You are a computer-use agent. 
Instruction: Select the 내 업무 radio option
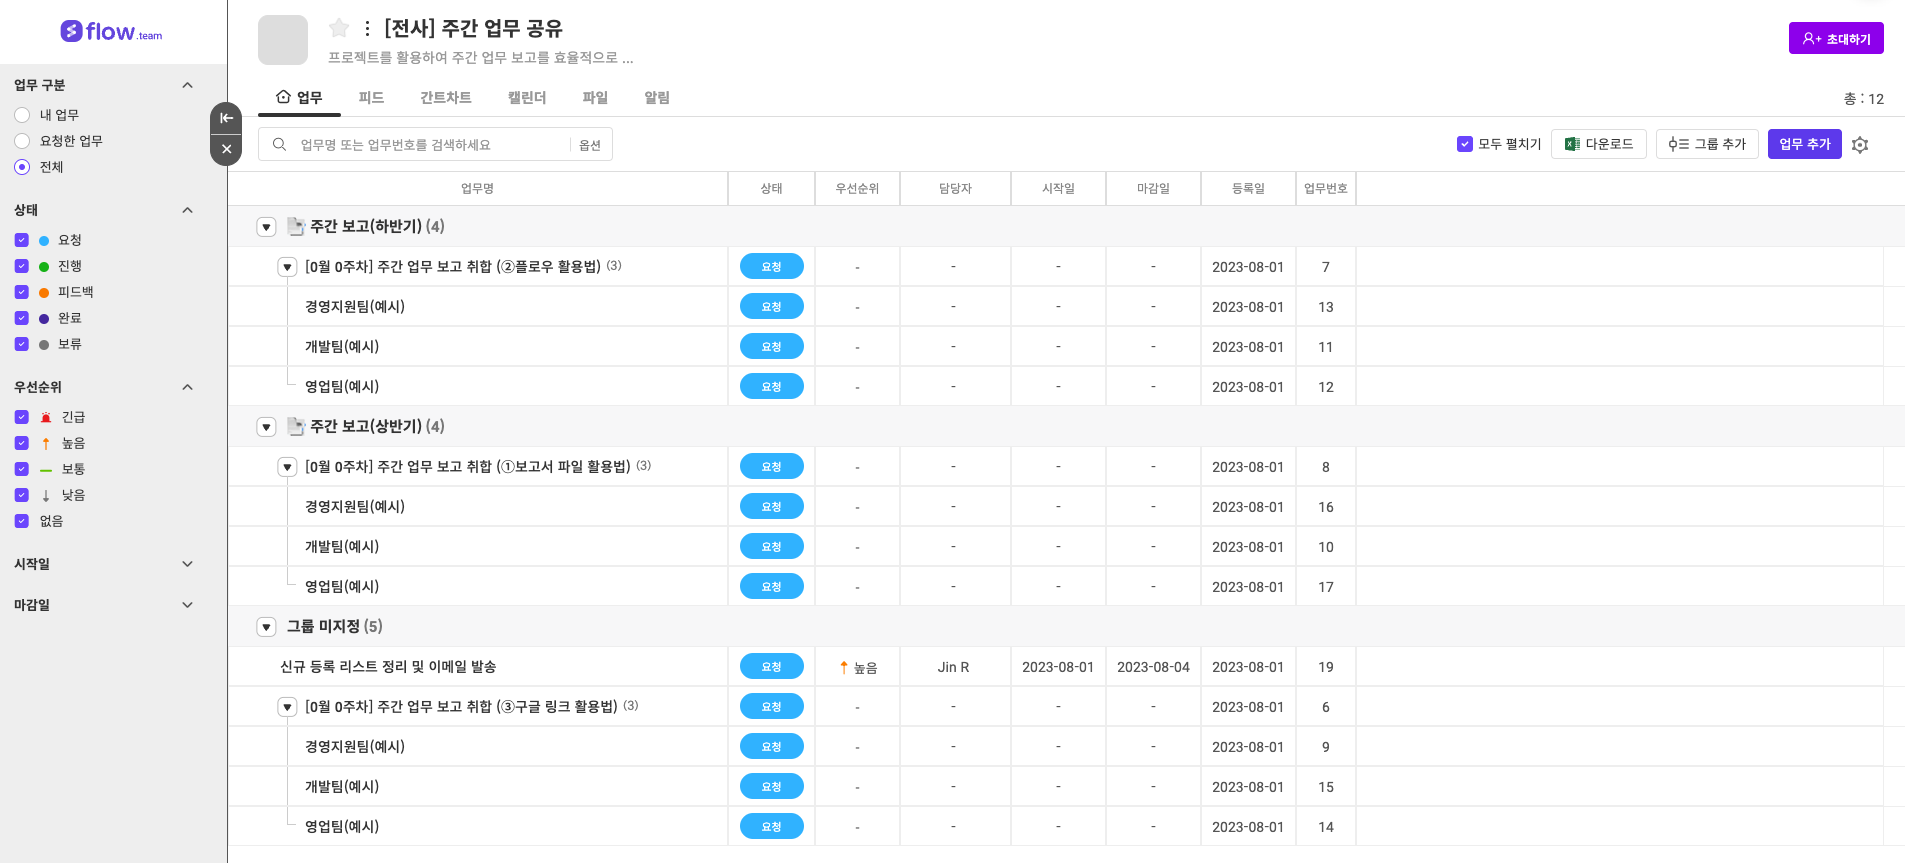click(x=22, y=115)
